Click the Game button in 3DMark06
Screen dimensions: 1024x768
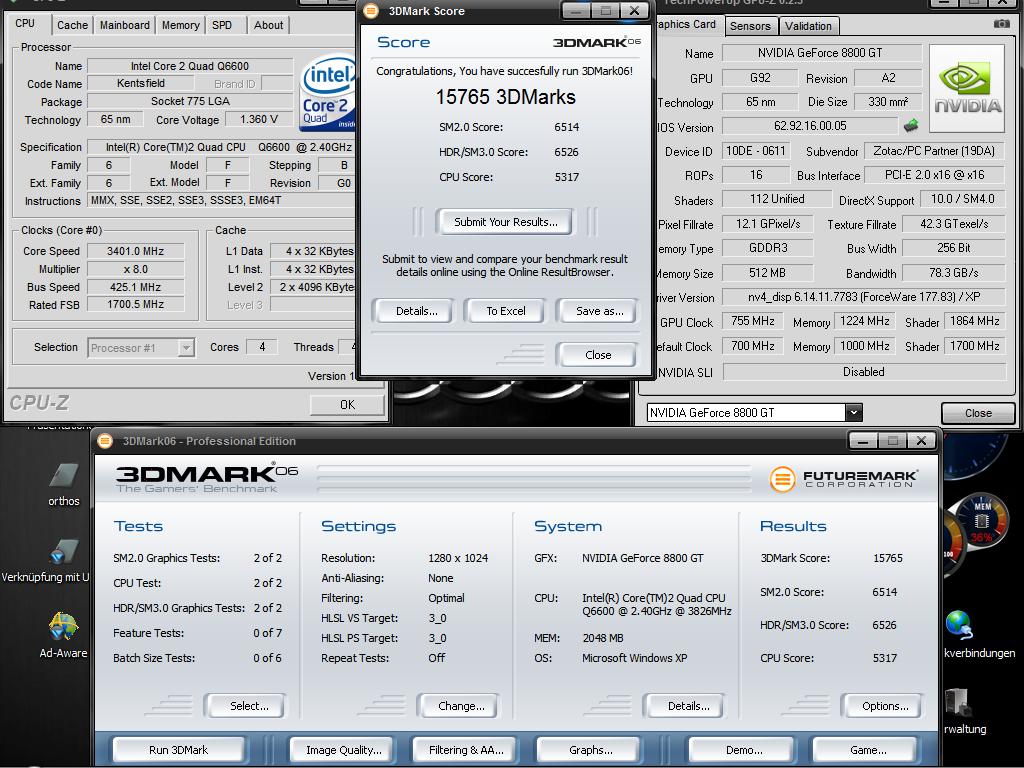pyautogui.click(x=867, y=750)
